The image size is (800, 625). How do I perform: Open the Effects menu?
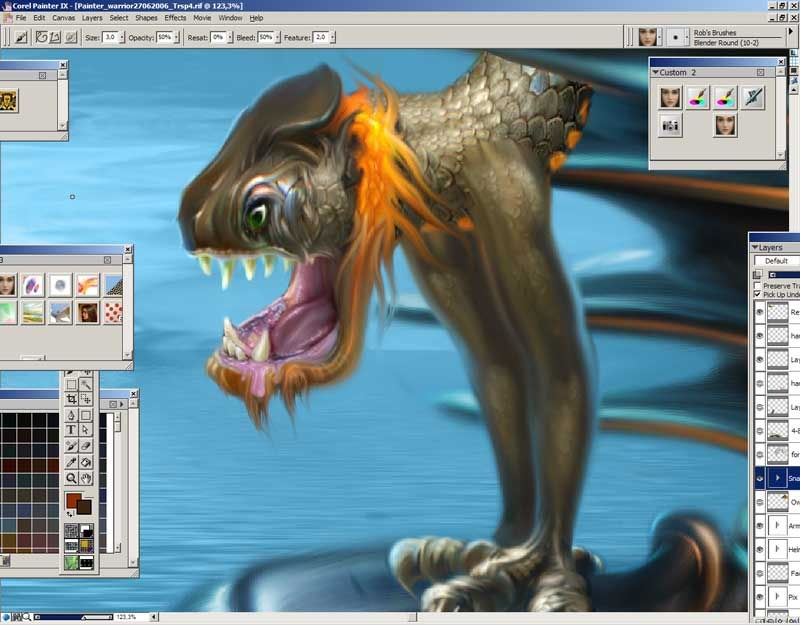175,18
